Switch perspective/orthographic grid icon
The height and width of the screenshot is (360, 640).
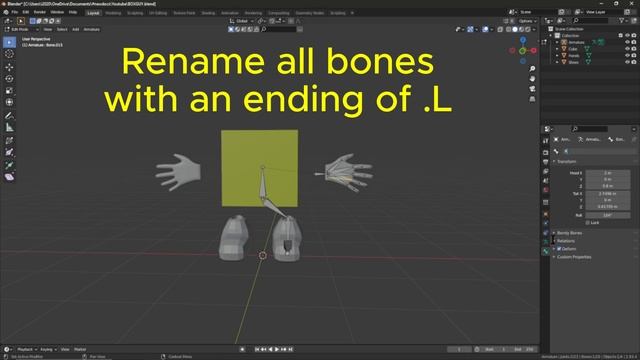[532, 99]
